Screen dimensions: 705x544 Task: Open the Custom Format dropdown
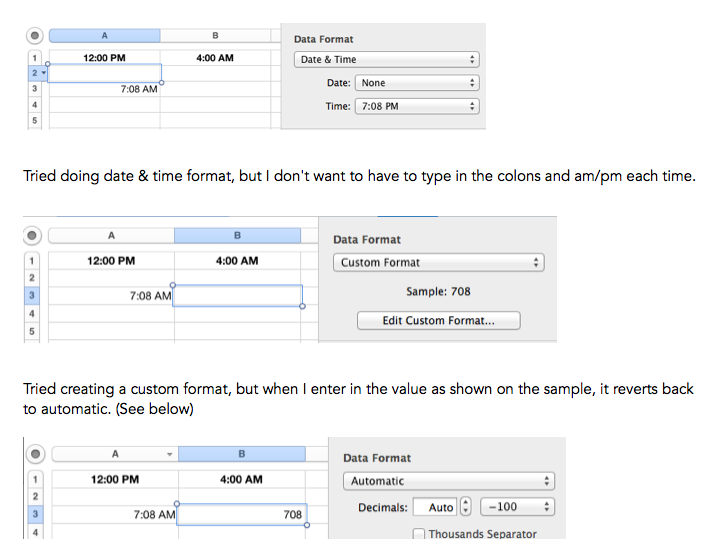(438, 263)
